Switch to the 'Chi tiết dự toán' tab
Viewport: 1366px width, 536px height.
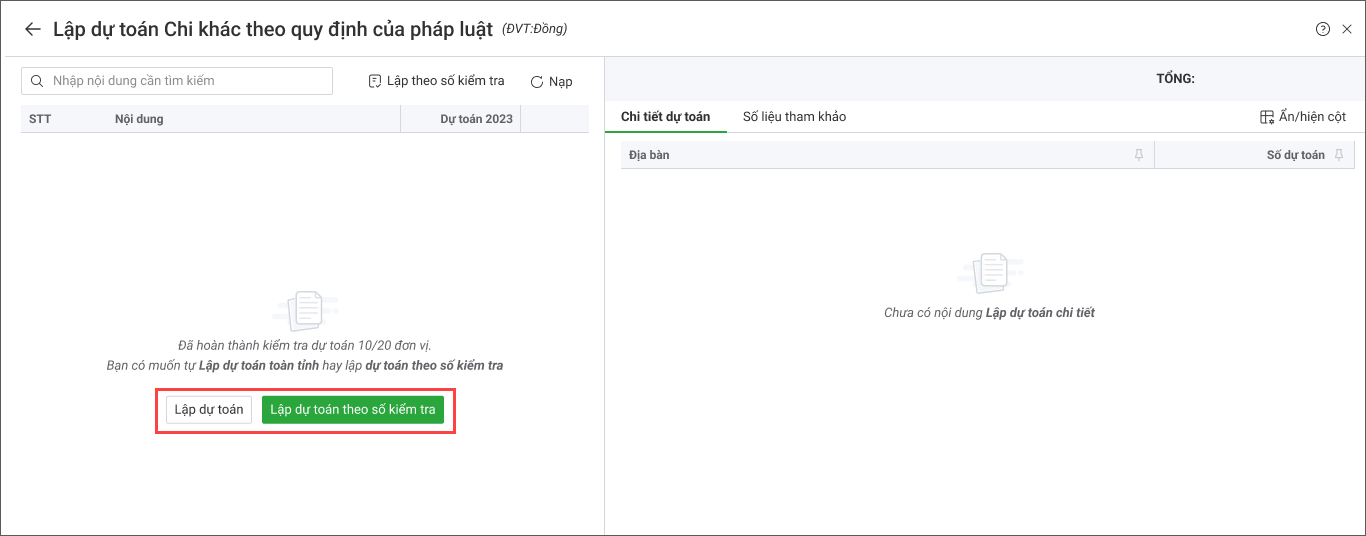pos(665,117)
